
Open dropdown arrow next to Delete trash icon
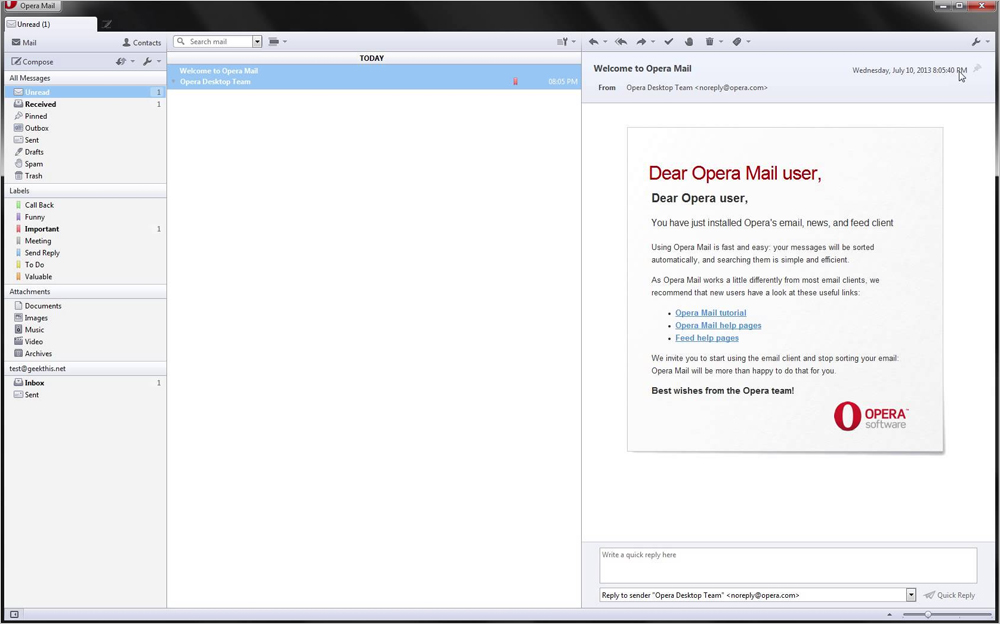(721, 41)
